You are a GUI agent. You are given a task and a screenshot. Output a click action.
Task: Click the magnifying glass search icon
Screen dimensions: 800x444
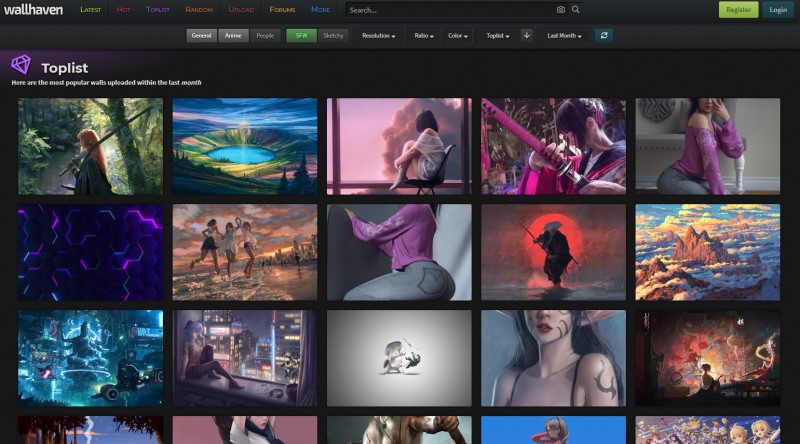click(575, 10)
